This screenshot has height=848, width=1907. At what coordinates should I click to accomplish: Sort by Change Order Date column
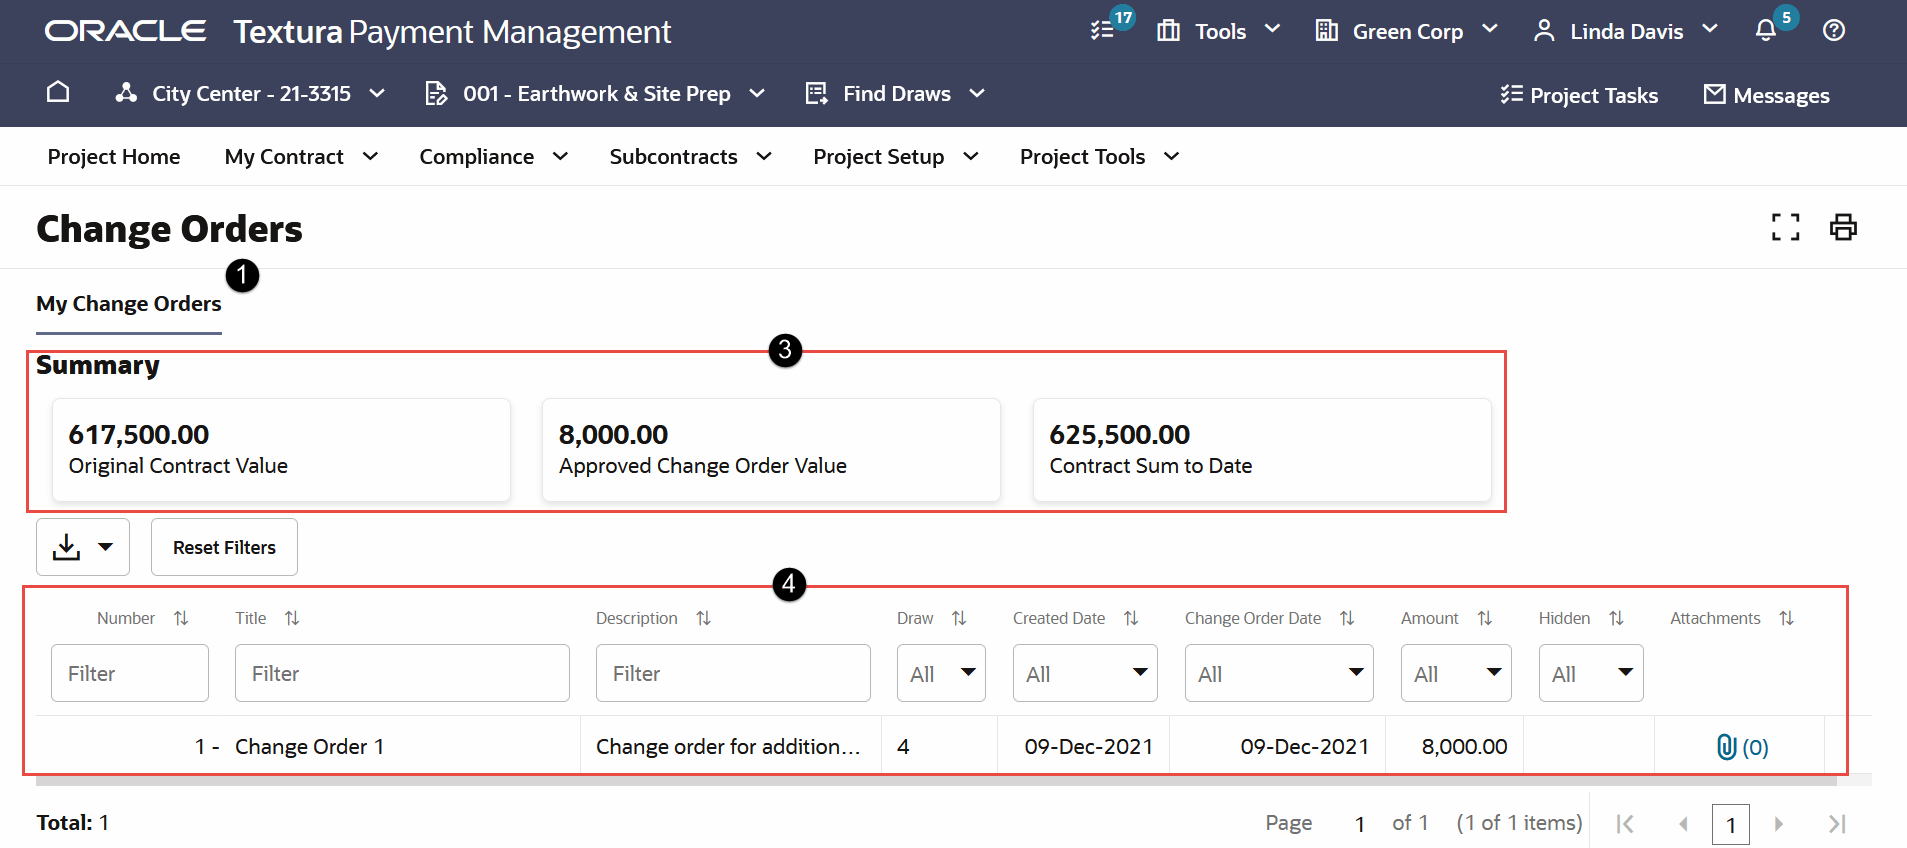1347,618
